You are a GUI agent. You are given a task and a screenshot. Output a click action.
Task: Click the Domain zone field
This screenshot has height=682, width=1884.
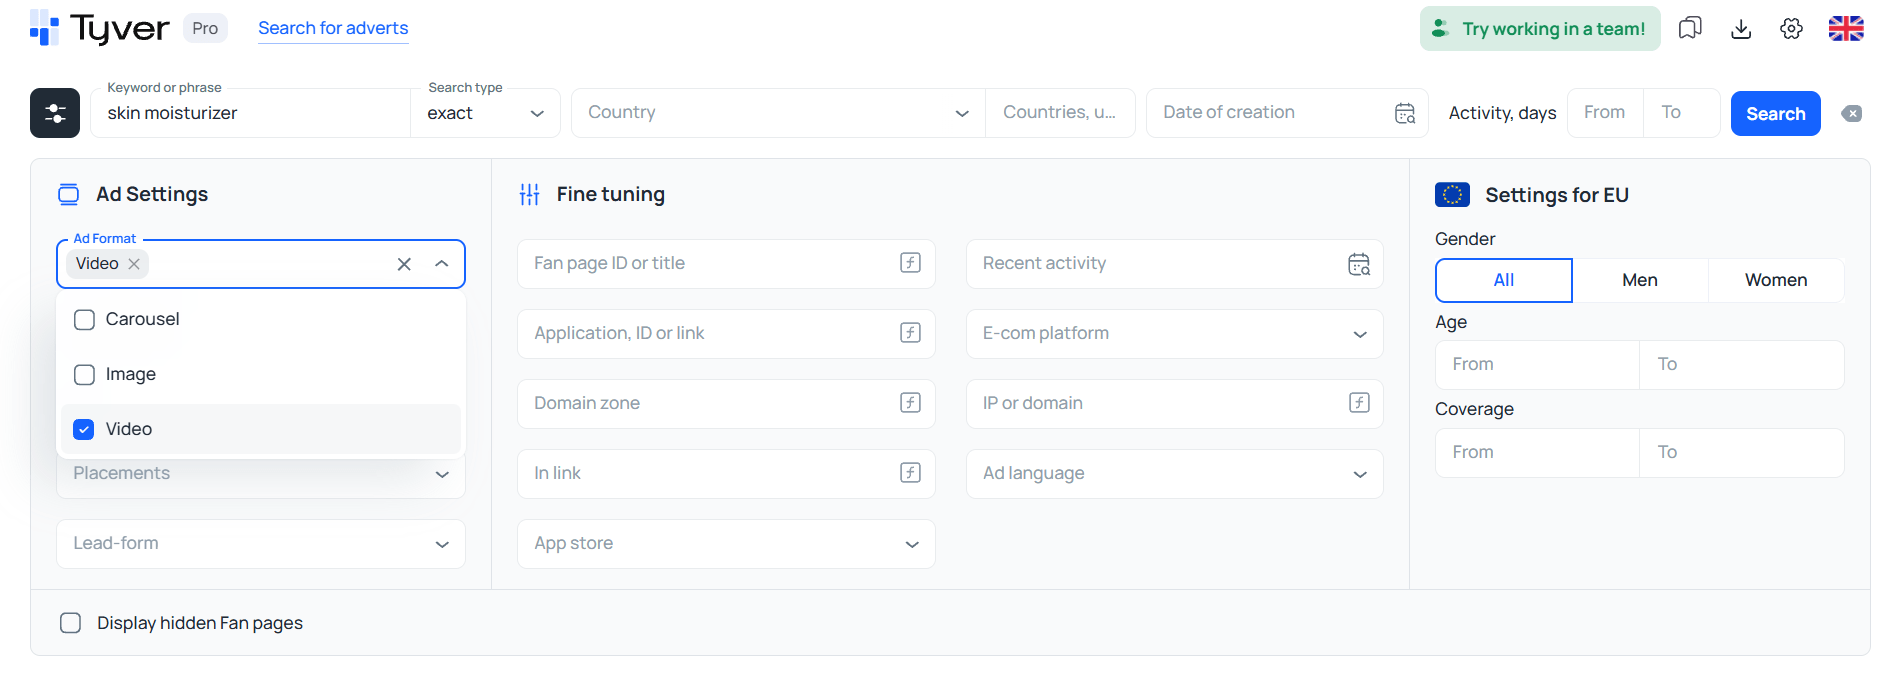pyautogui.click(x=726, y=404)
